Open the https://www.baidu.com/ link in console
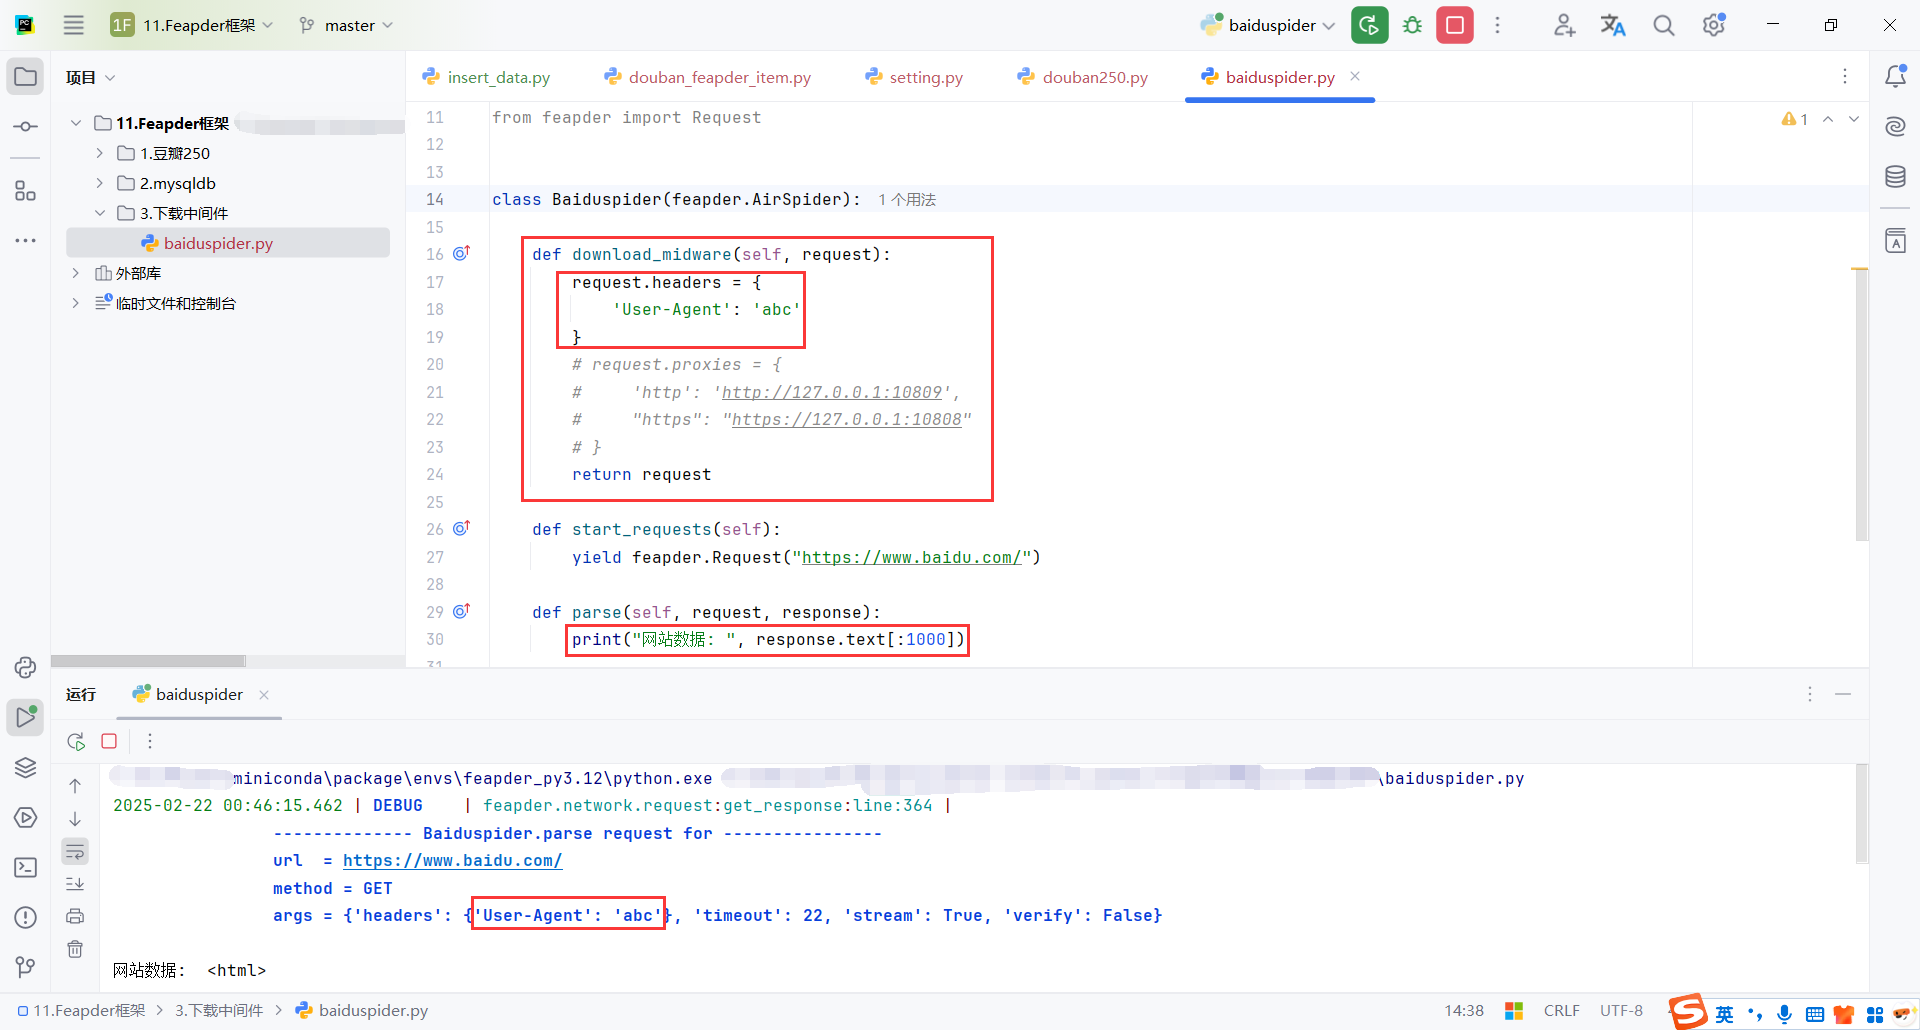This screenshot has height=1030, width=1920. pyautogui.click(x=453, y=860)
